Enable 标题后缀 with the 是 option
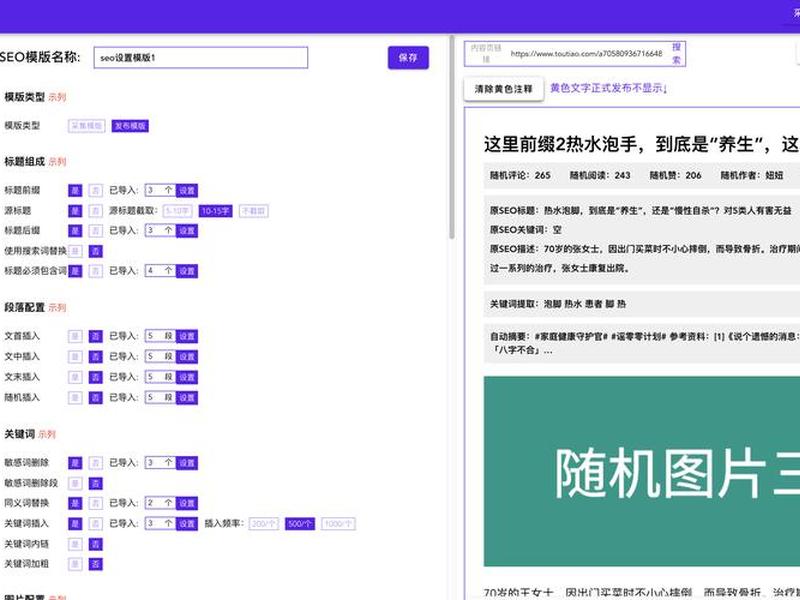The width and height of the screenshot is (800, 600). tap(75, 231)
